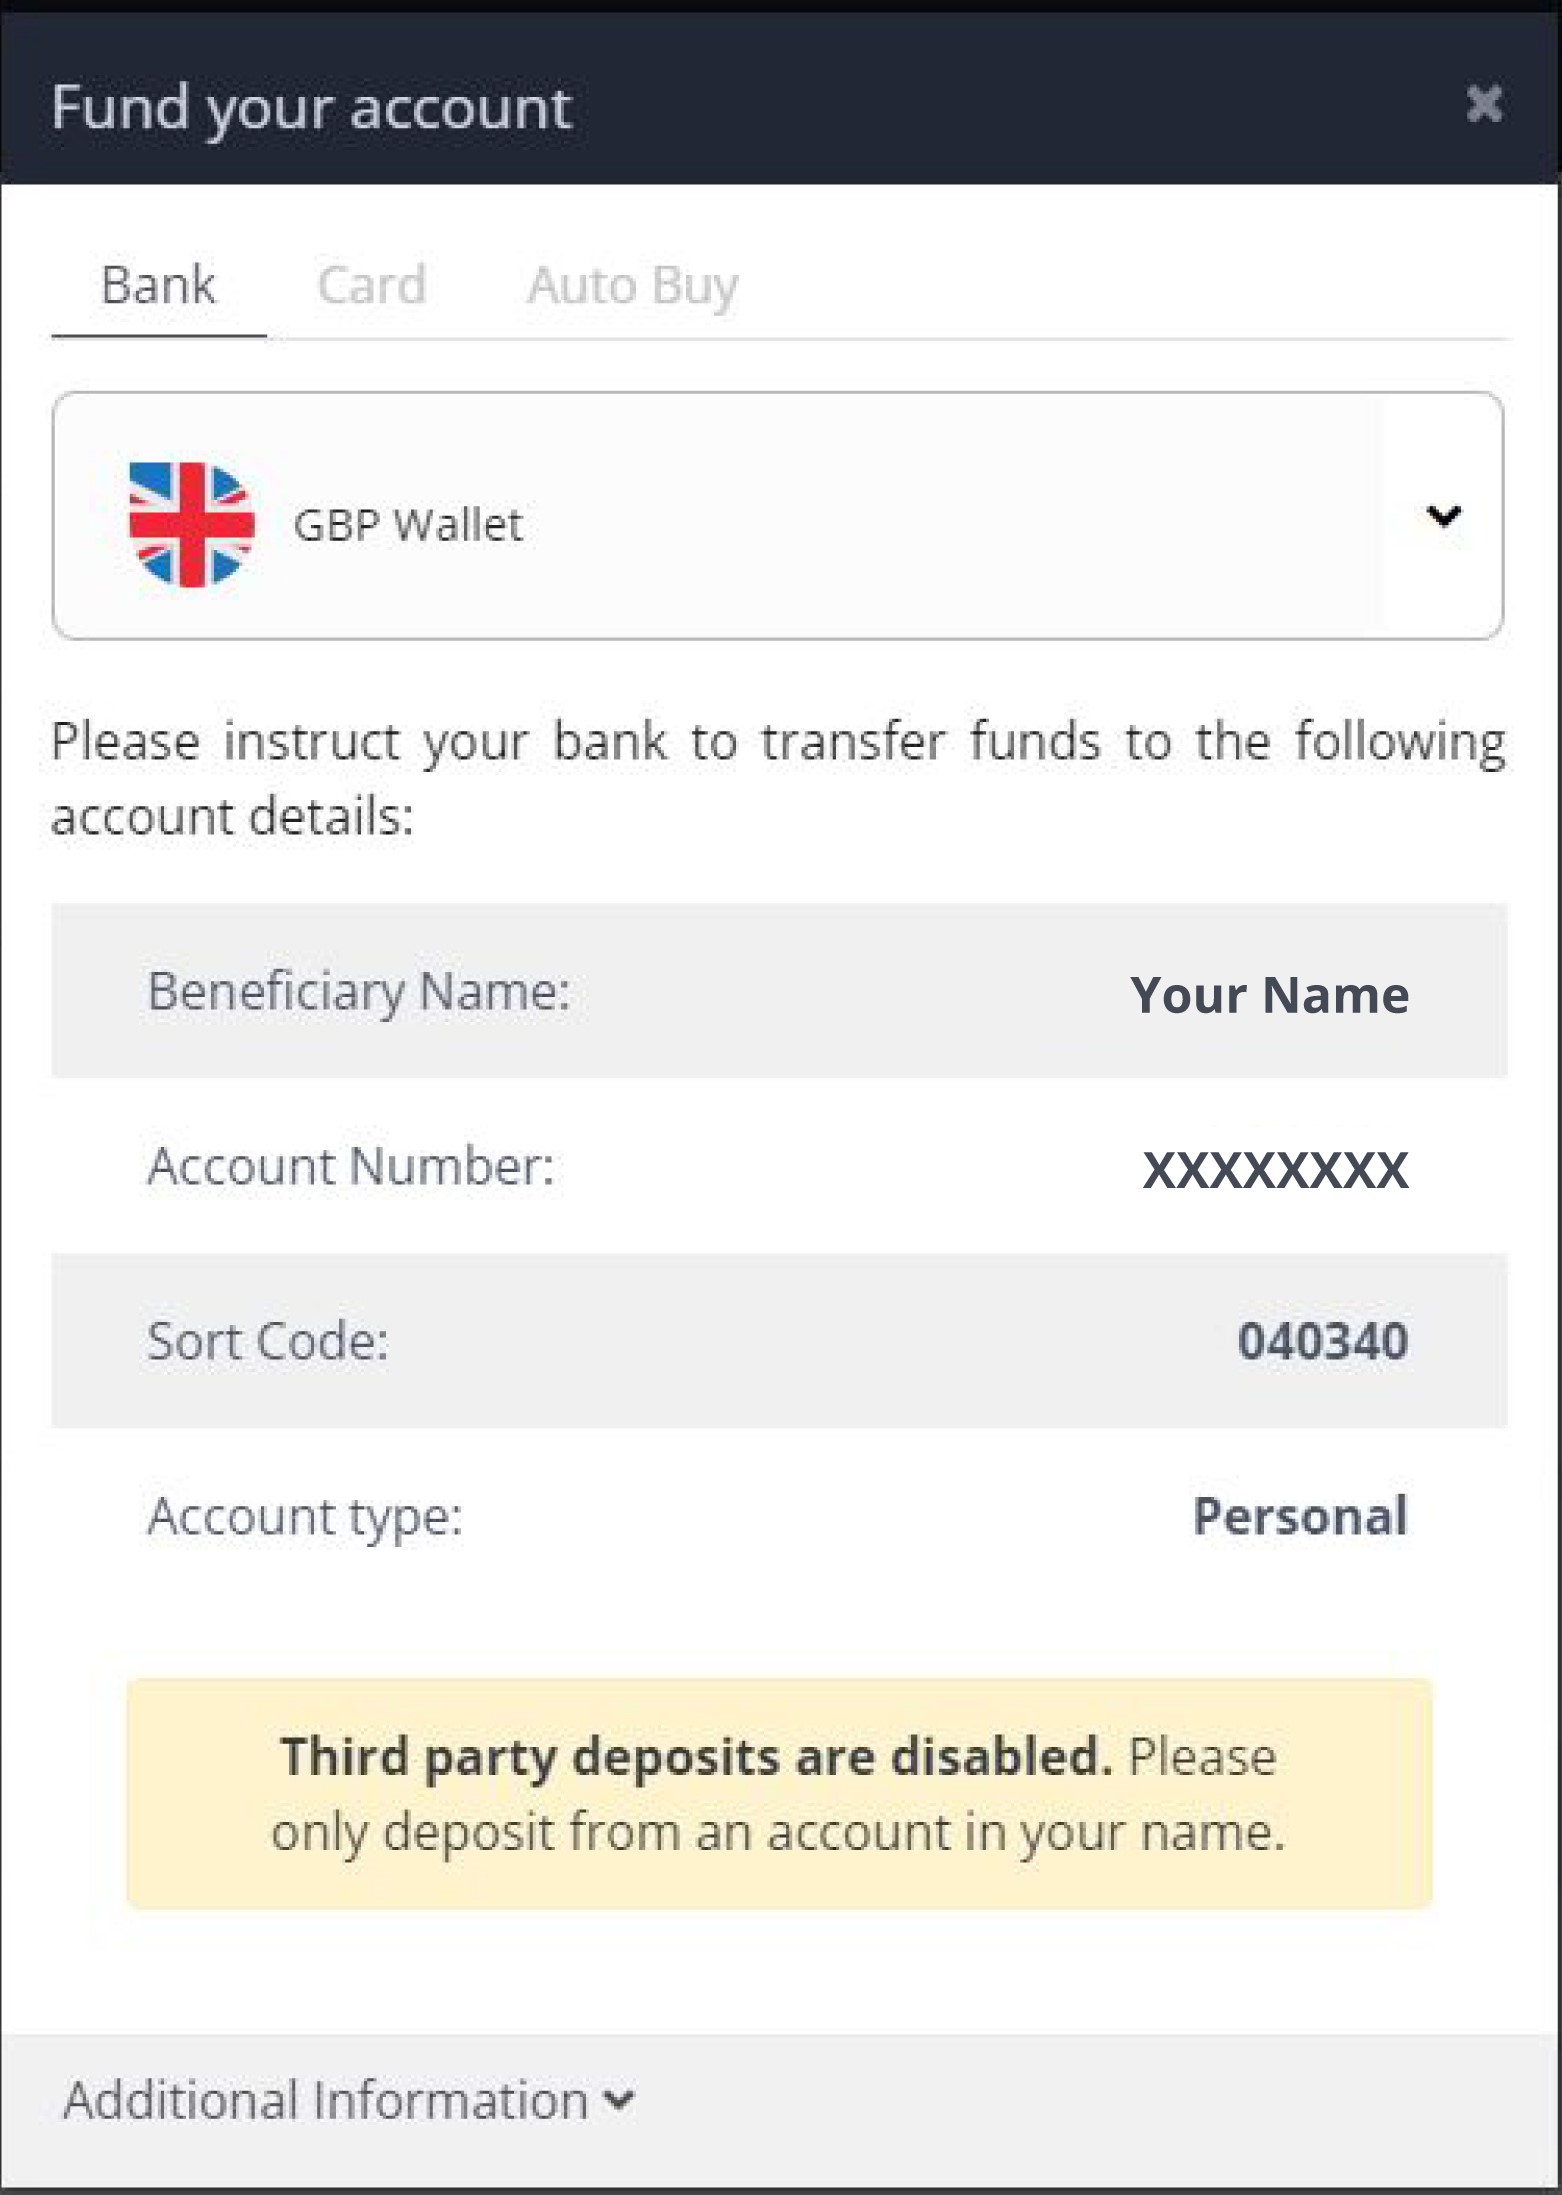Select the sort code value 040340
The image size is (1562, 2195).
[x=1323, y=1341]
